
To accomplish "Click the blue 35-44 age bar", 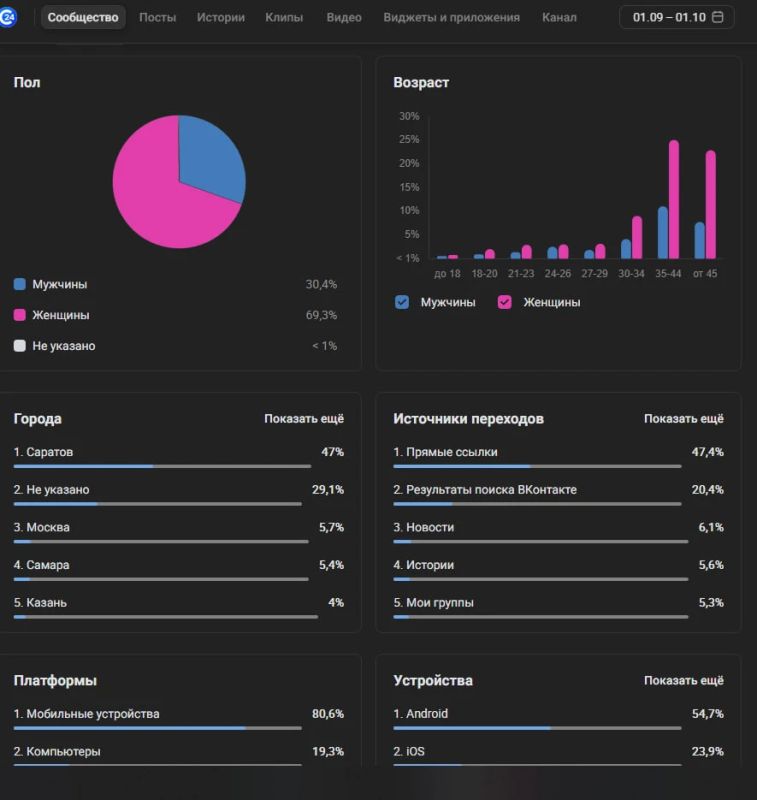I will 663,232.
